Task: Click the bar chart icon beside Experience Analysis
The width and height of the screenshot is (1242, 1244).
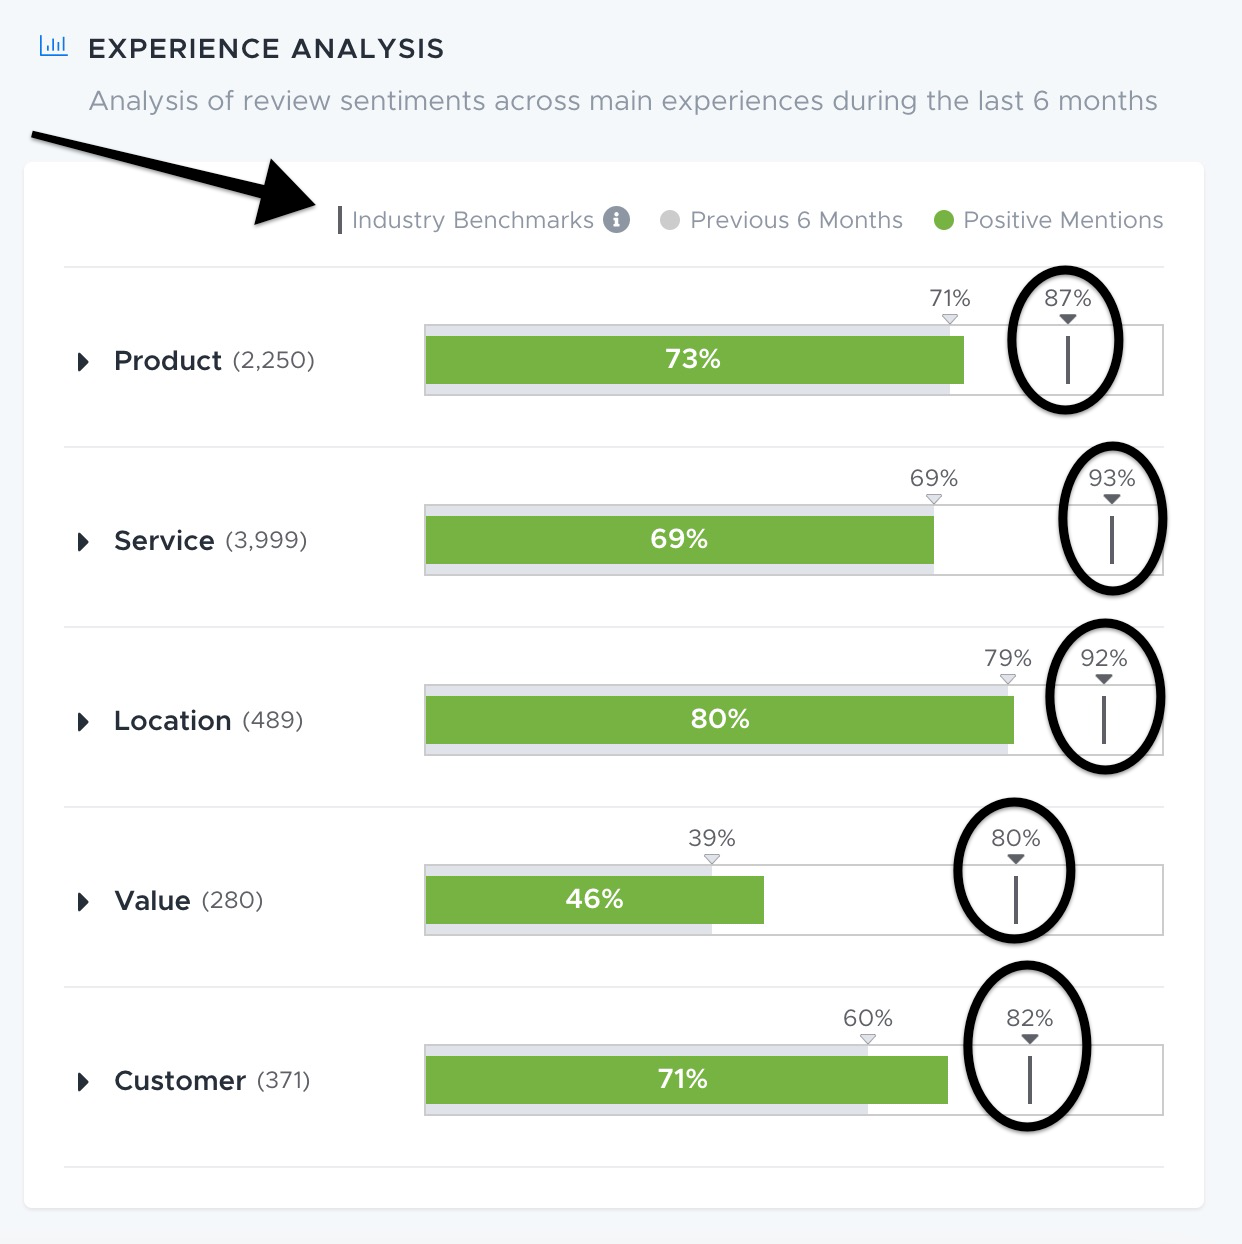Action: [53, 46]
